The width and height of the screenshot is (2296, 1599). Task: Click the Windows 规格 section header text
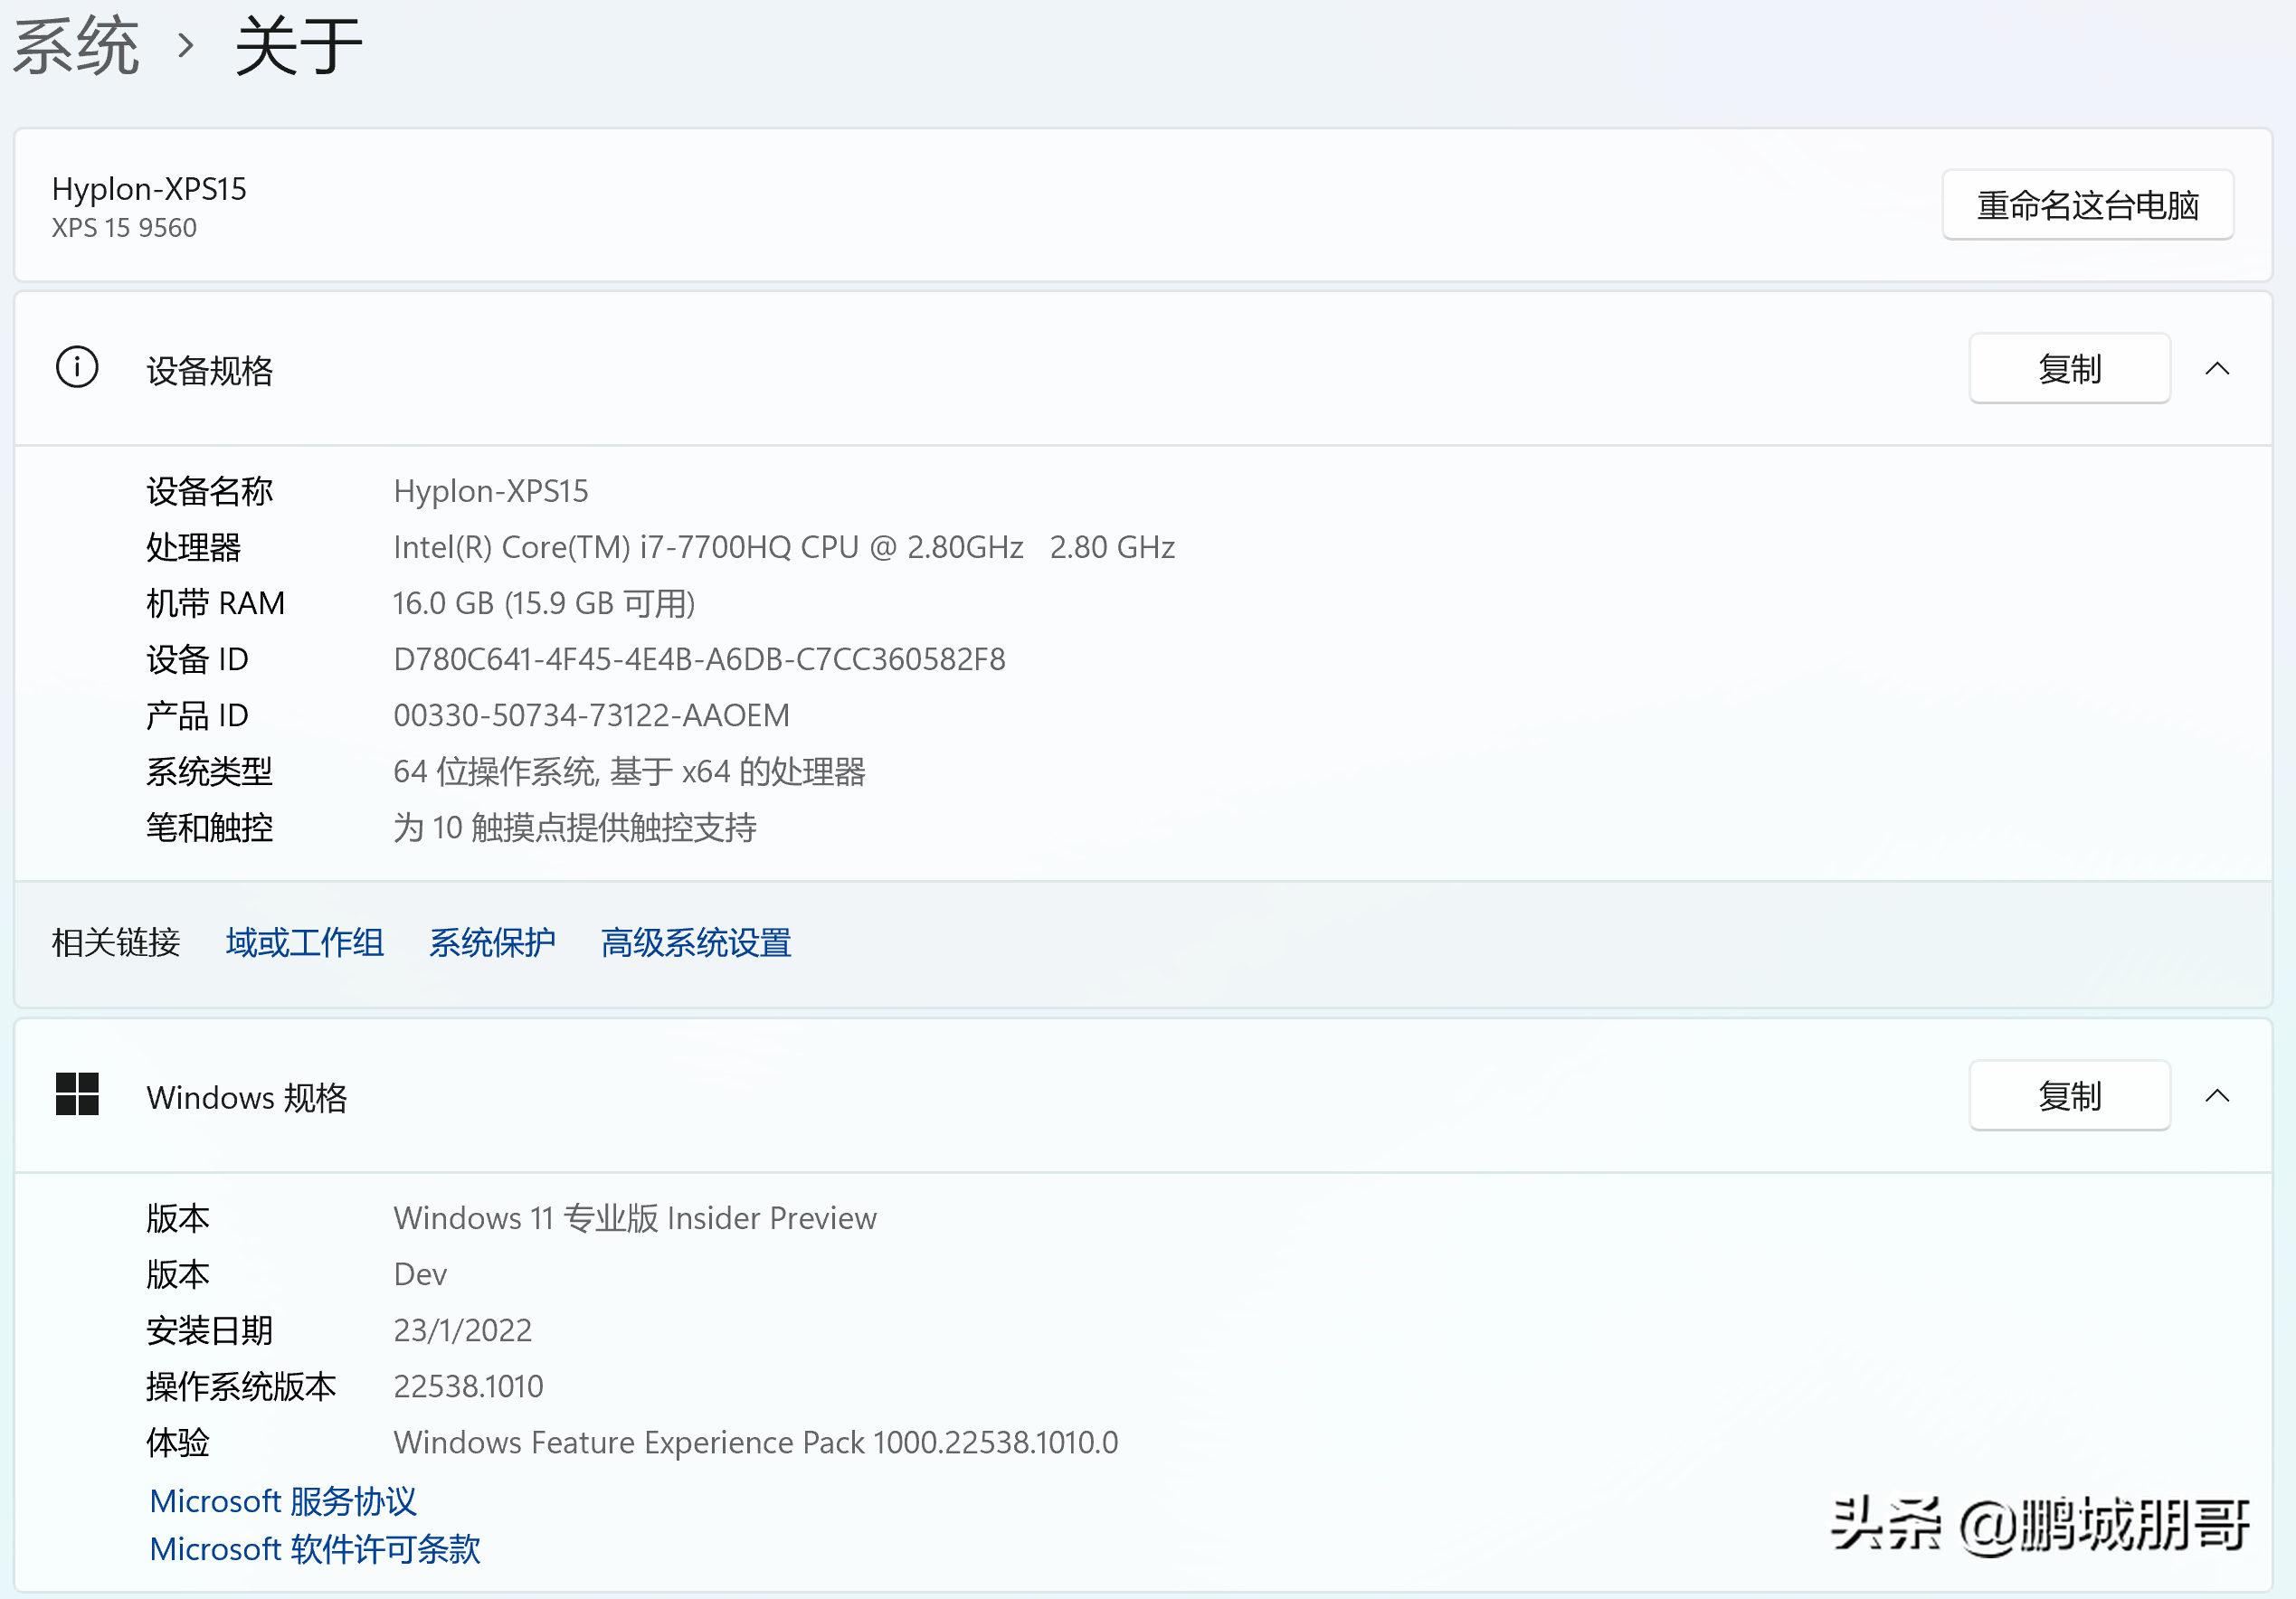[247, 1098]
